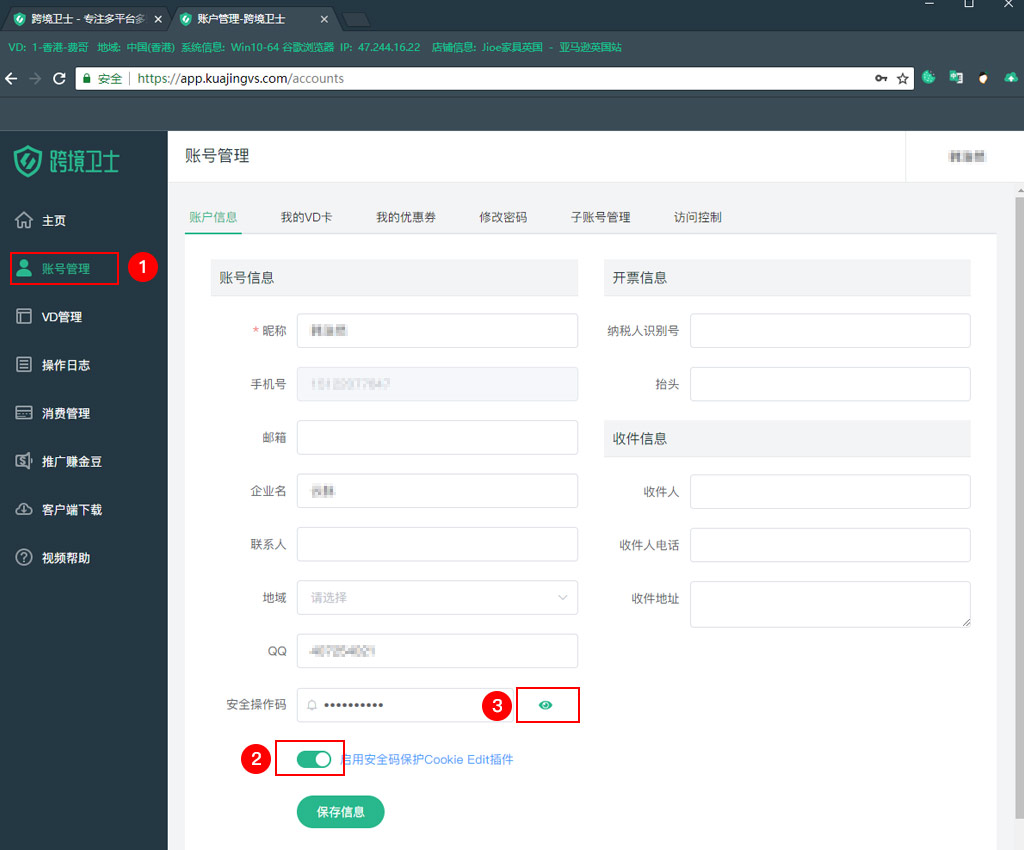Close the 账户管理-跨境卫士 browser tab
The height and width of the screenshot is (850, 1024).
click(x=324, y=20)
